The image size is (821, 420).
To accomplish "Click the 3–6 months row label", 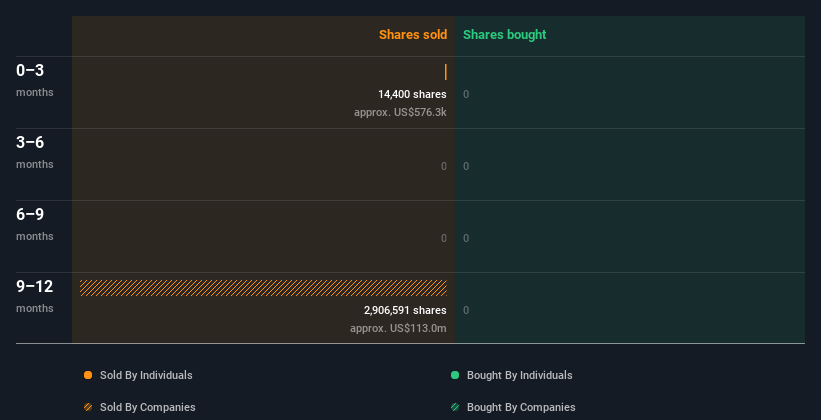I will [x=35, y=152].
